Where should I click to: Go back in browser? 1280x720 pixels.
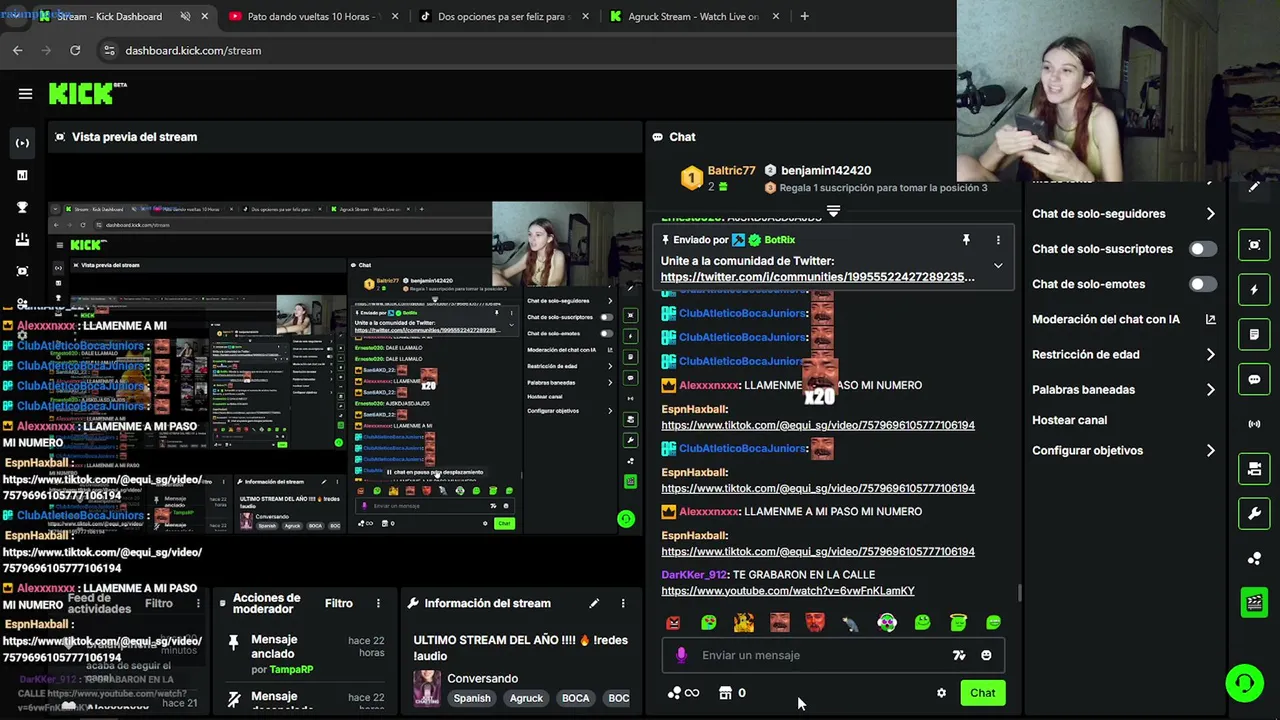(18, 50)
